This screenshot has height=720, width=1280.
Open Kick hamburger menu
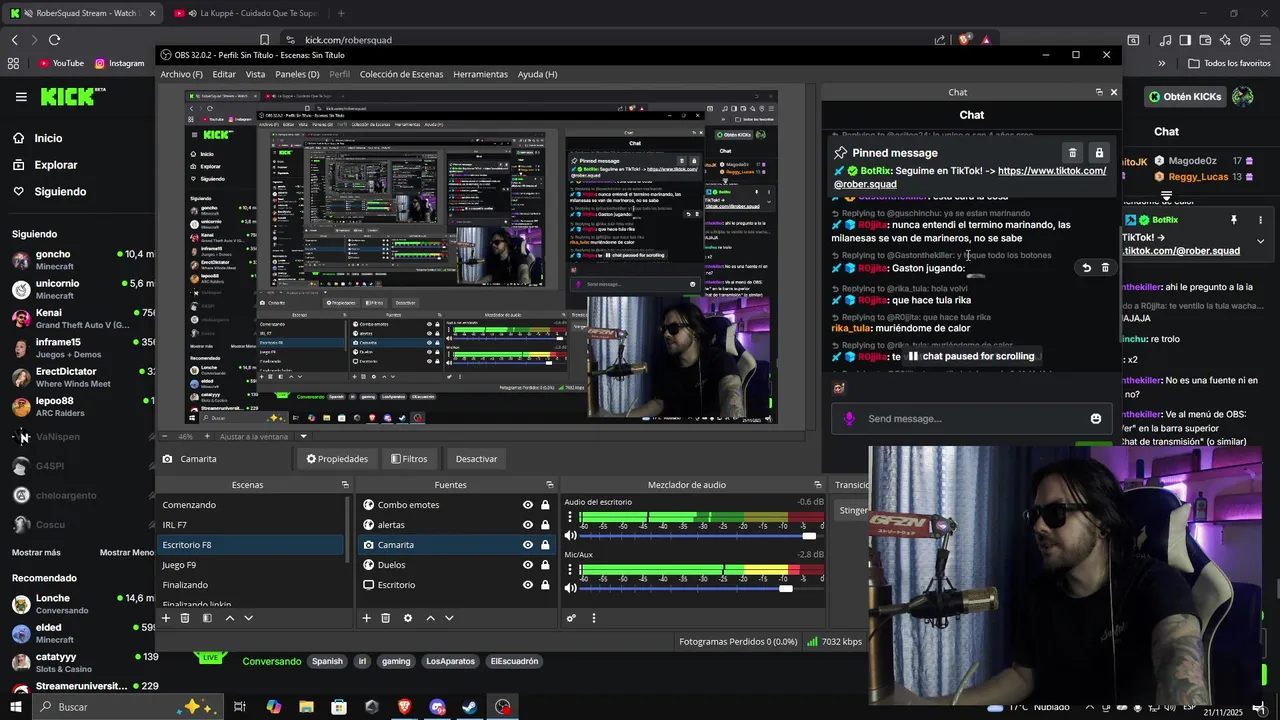21,97
